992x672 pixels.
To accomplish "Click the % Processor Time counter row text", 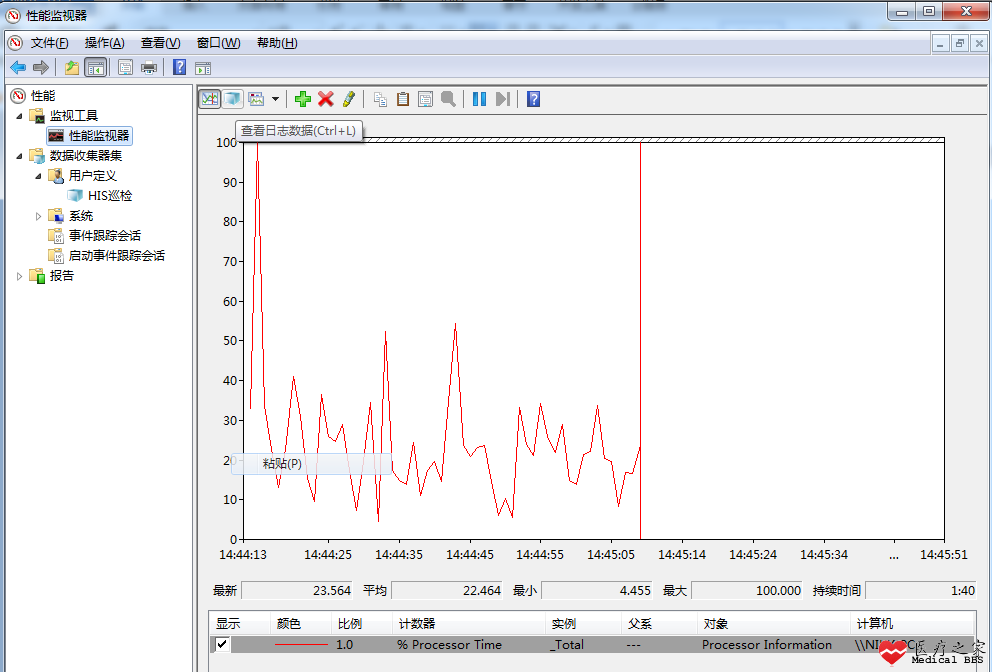I will [449, 644].
